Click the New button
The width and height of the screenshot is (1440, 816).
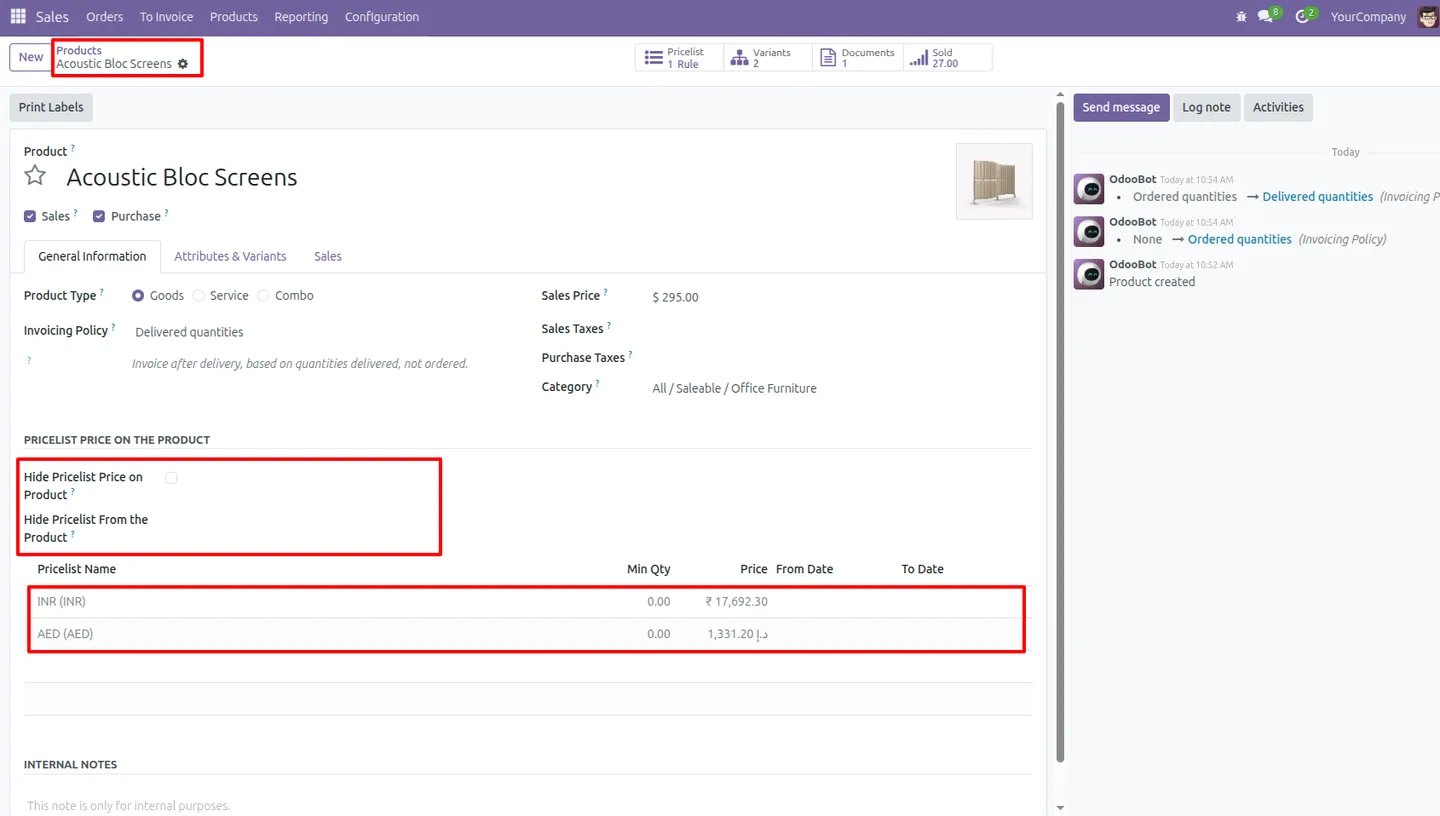pyautogui.click(x=31, y=57)
